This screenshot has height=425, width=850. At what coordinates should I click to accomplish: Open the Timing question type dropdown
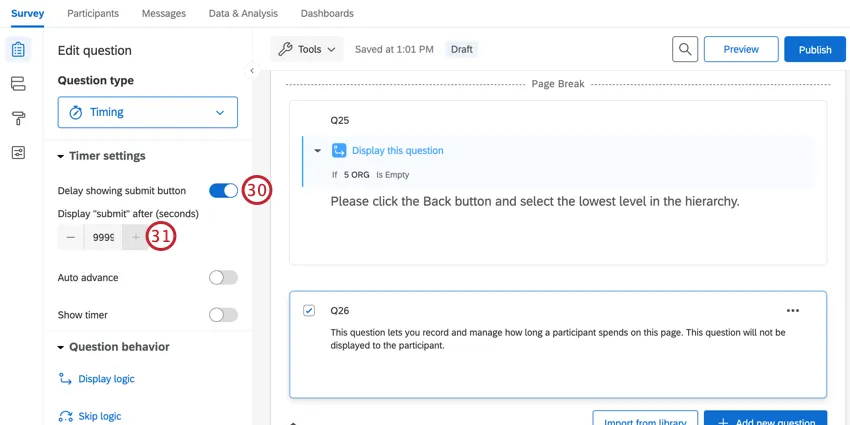[148, 112]
